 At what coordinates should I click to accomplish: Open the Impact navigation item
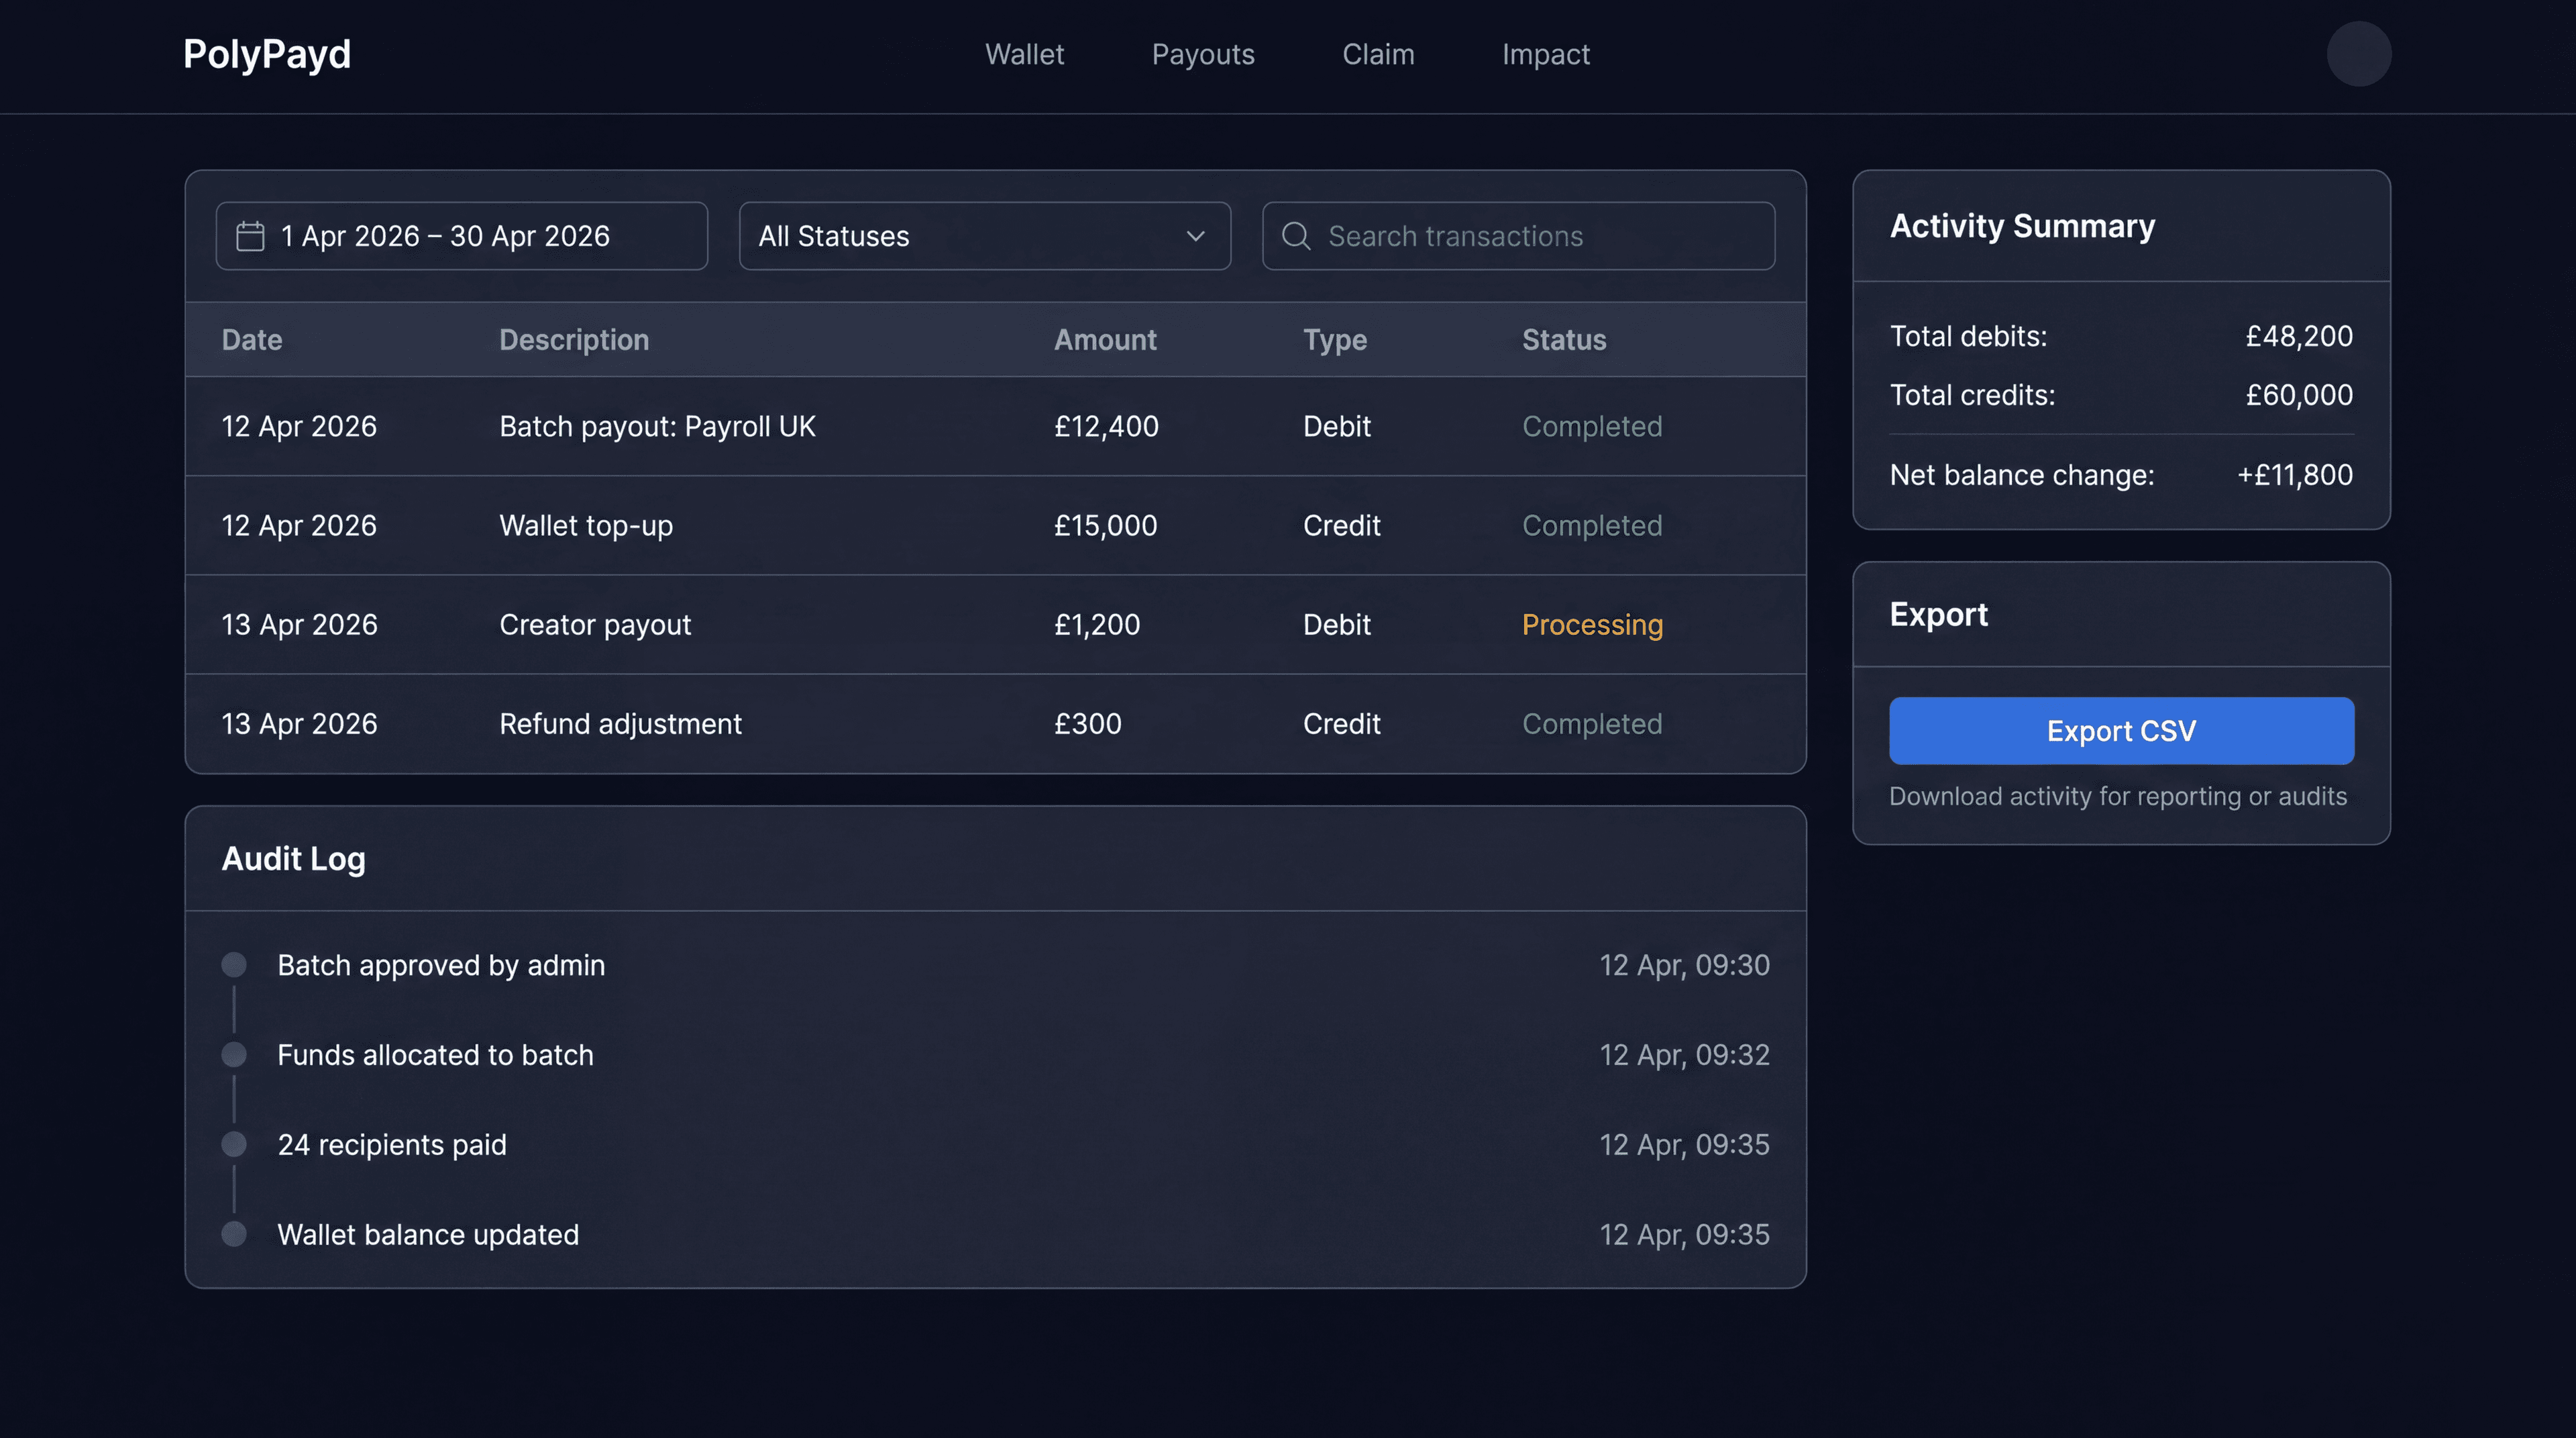pyautogui.click(x=1546, y=54)
